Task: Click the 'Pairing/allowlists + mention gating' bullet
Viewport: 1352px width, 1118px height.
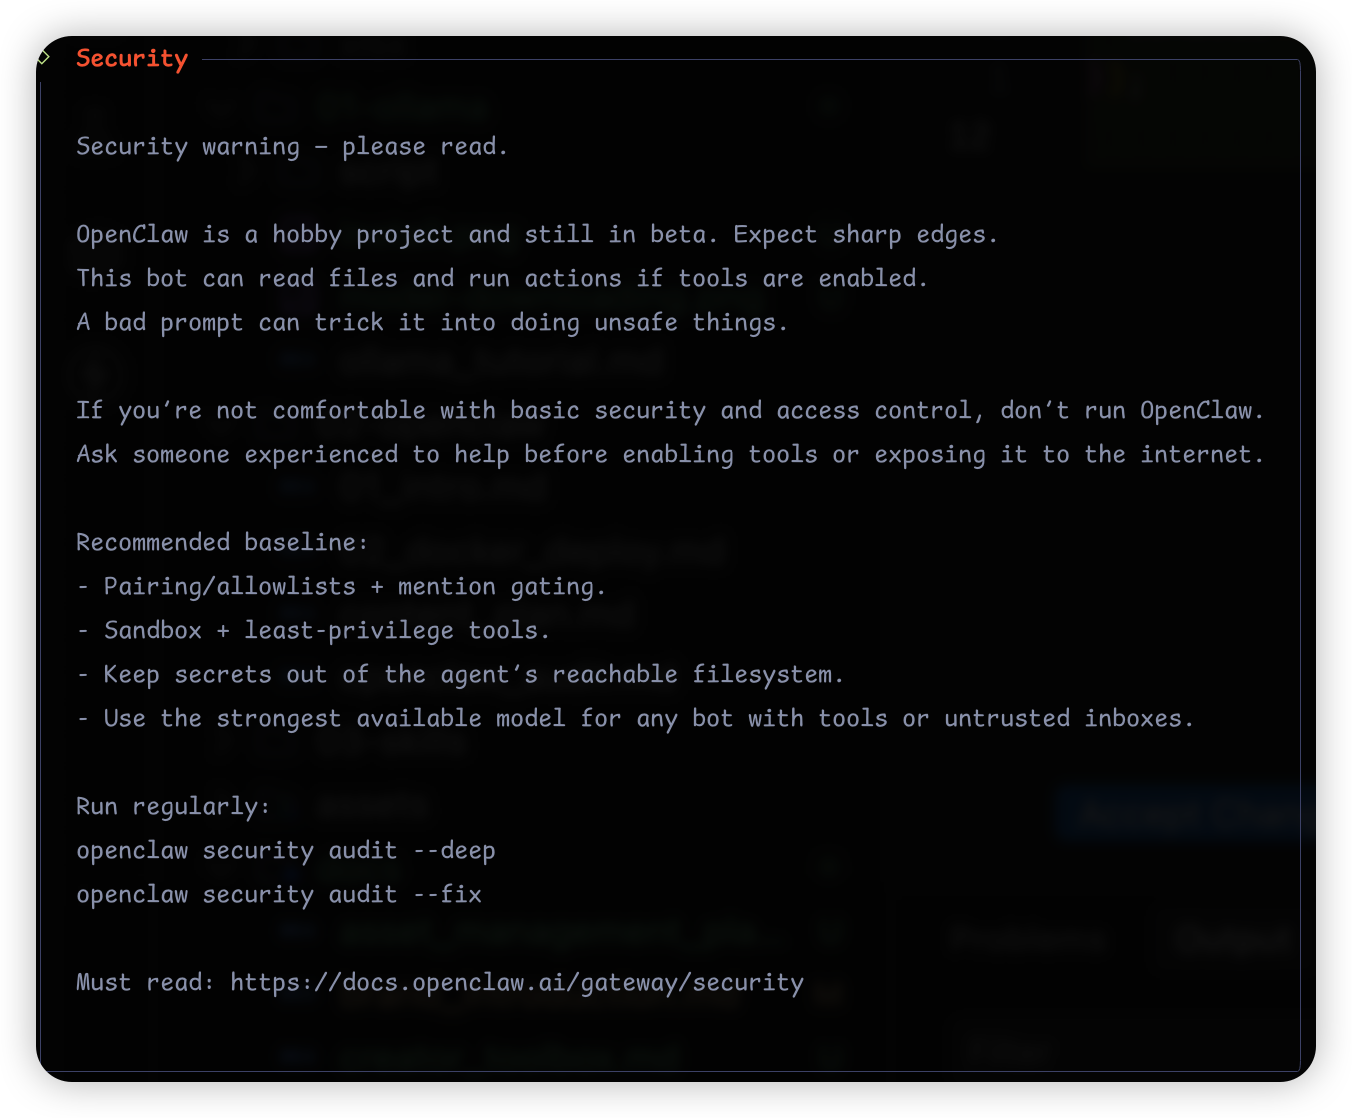Action: click(x=354, y=586)
